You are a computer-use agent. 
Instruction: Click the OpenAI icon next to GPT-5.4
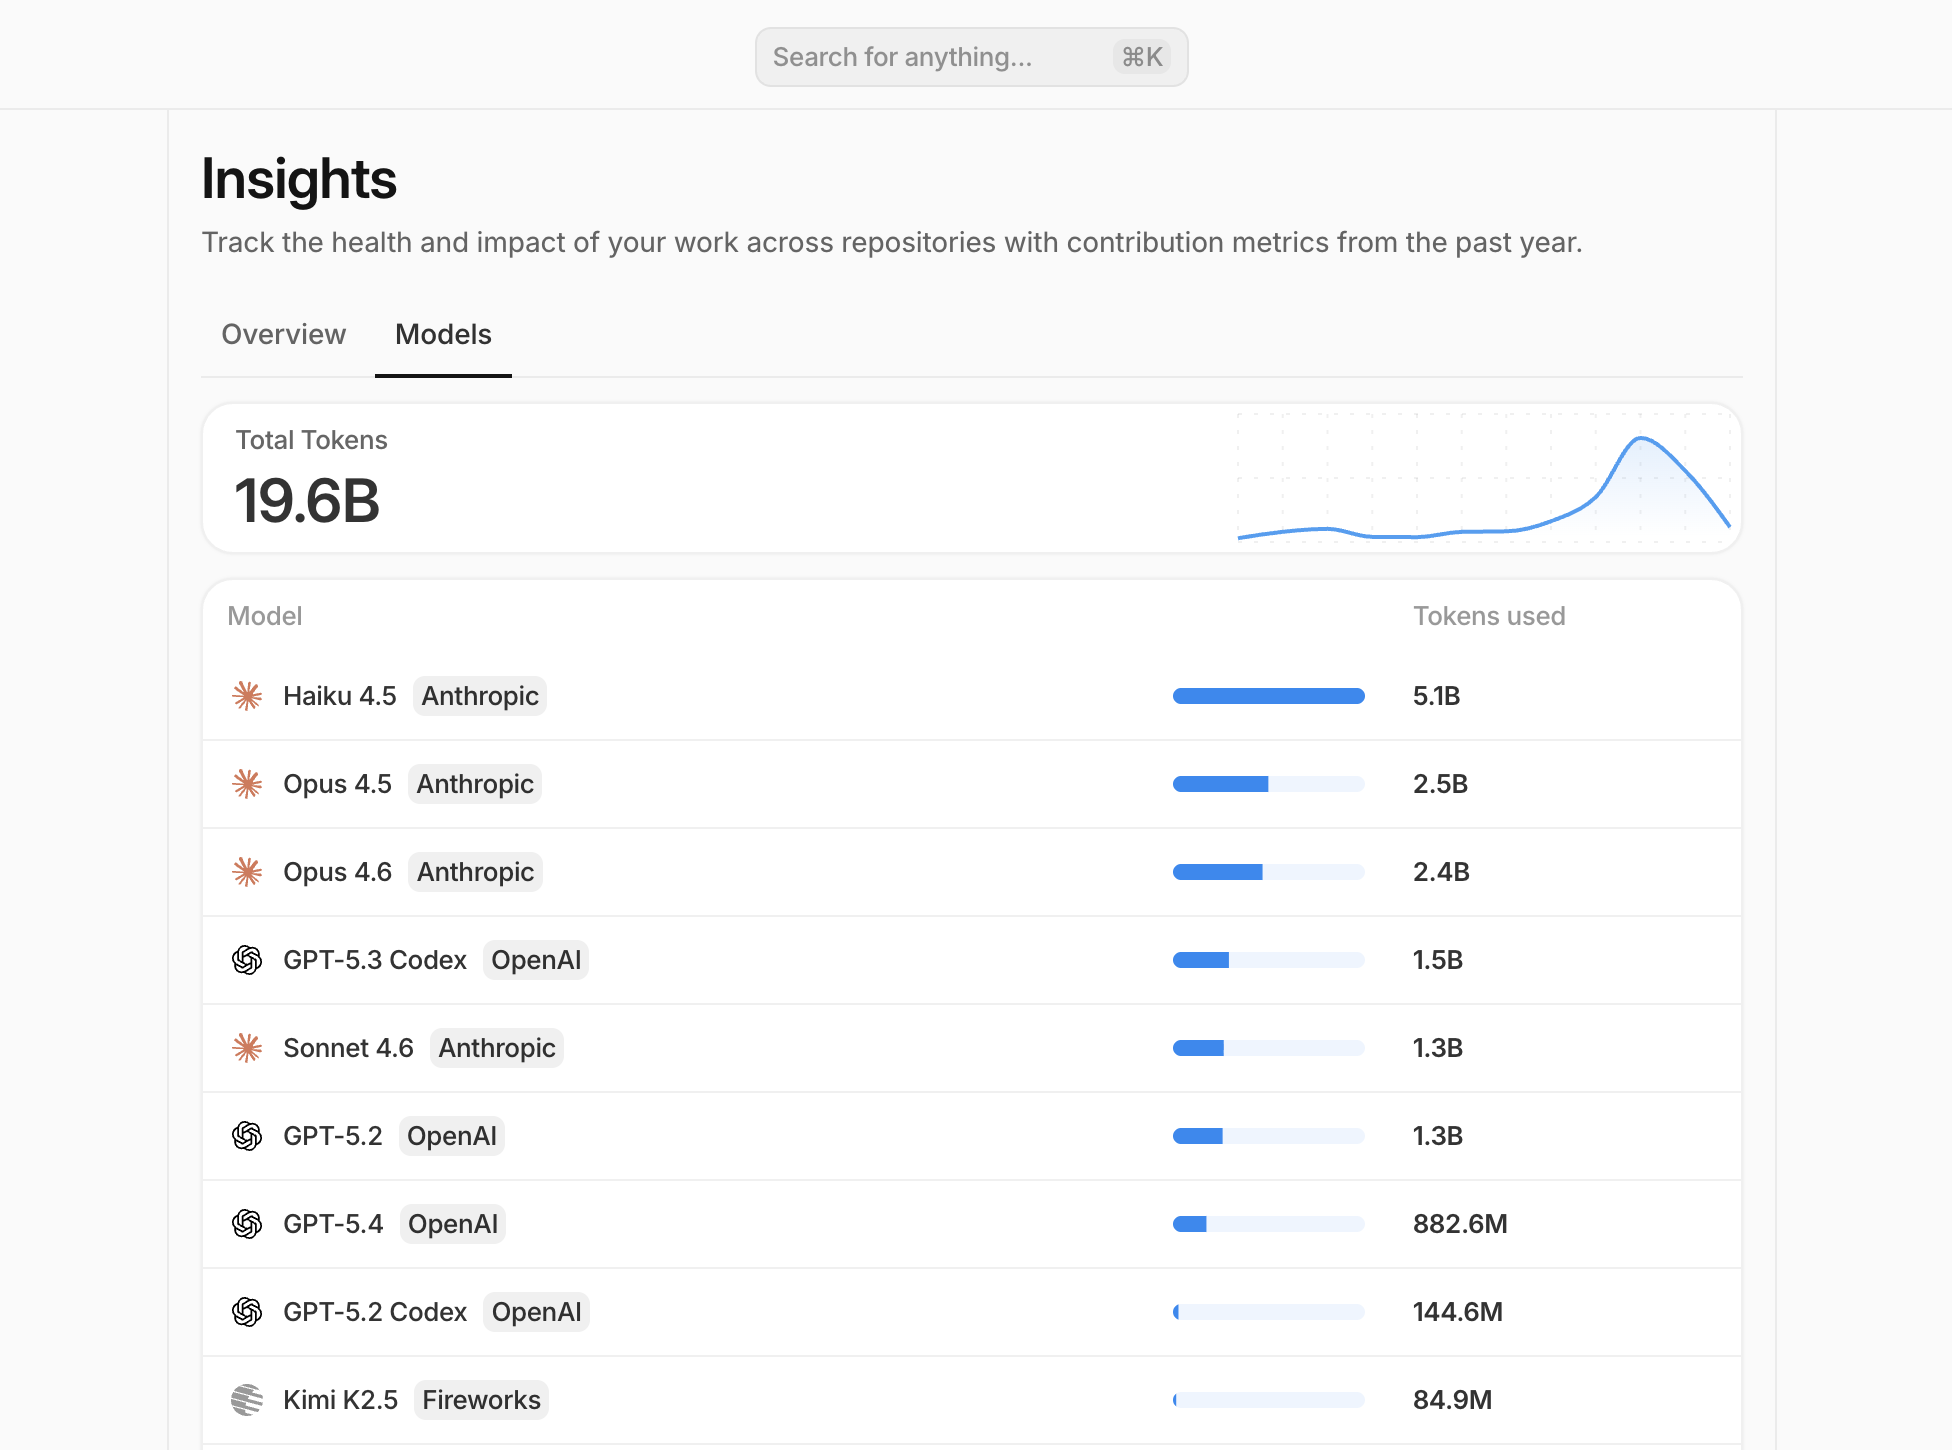(247, 1223)
